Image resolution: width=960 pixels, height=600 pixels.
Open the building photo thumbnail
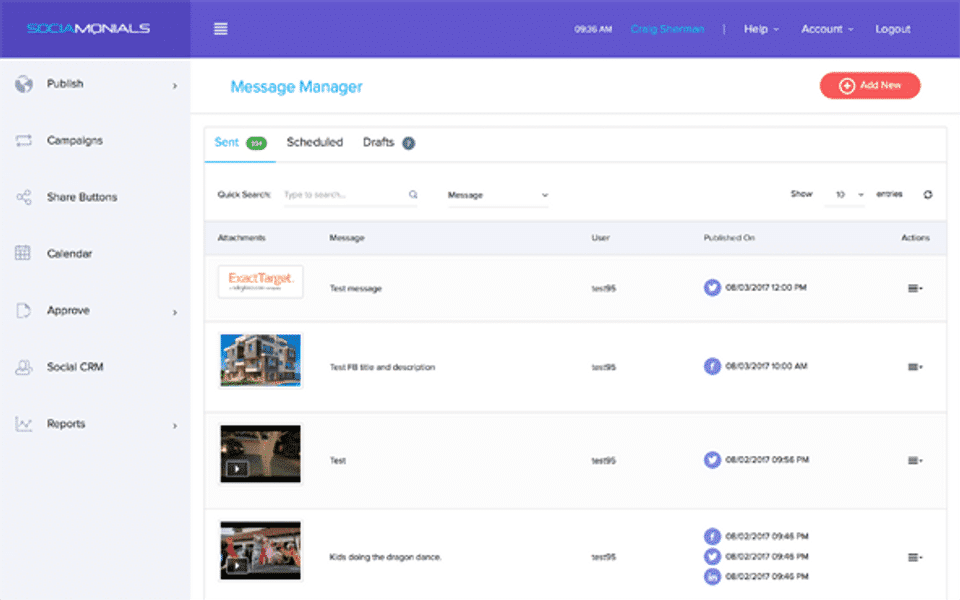pyautogui.click(x=260, y=361)
